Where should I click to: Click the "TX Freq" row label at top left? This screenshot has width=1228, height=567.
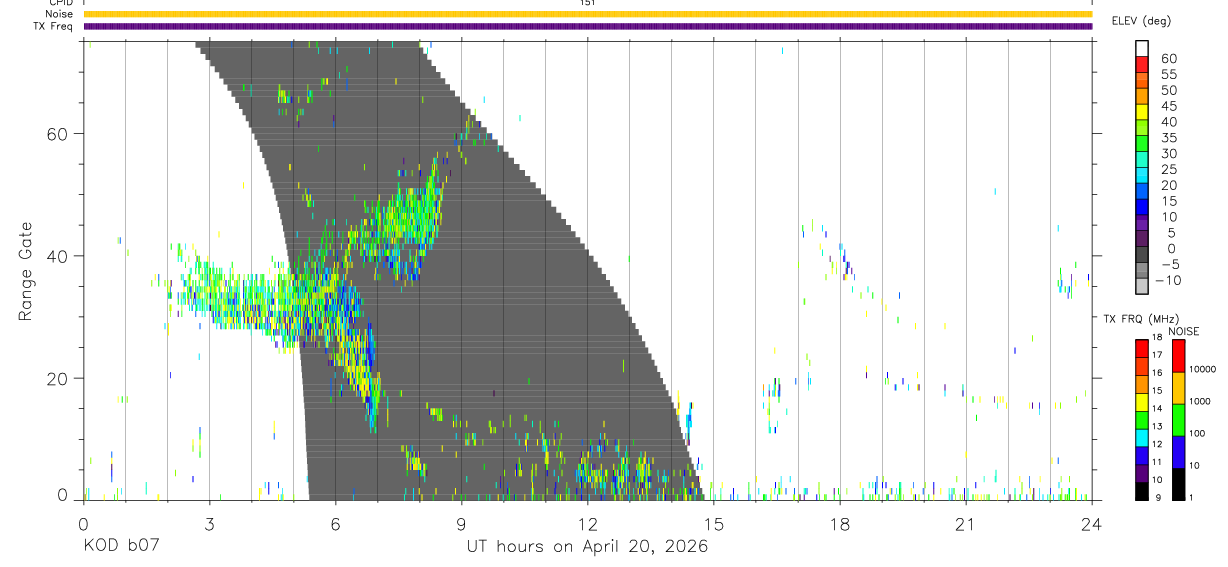(x=55, y=25)
